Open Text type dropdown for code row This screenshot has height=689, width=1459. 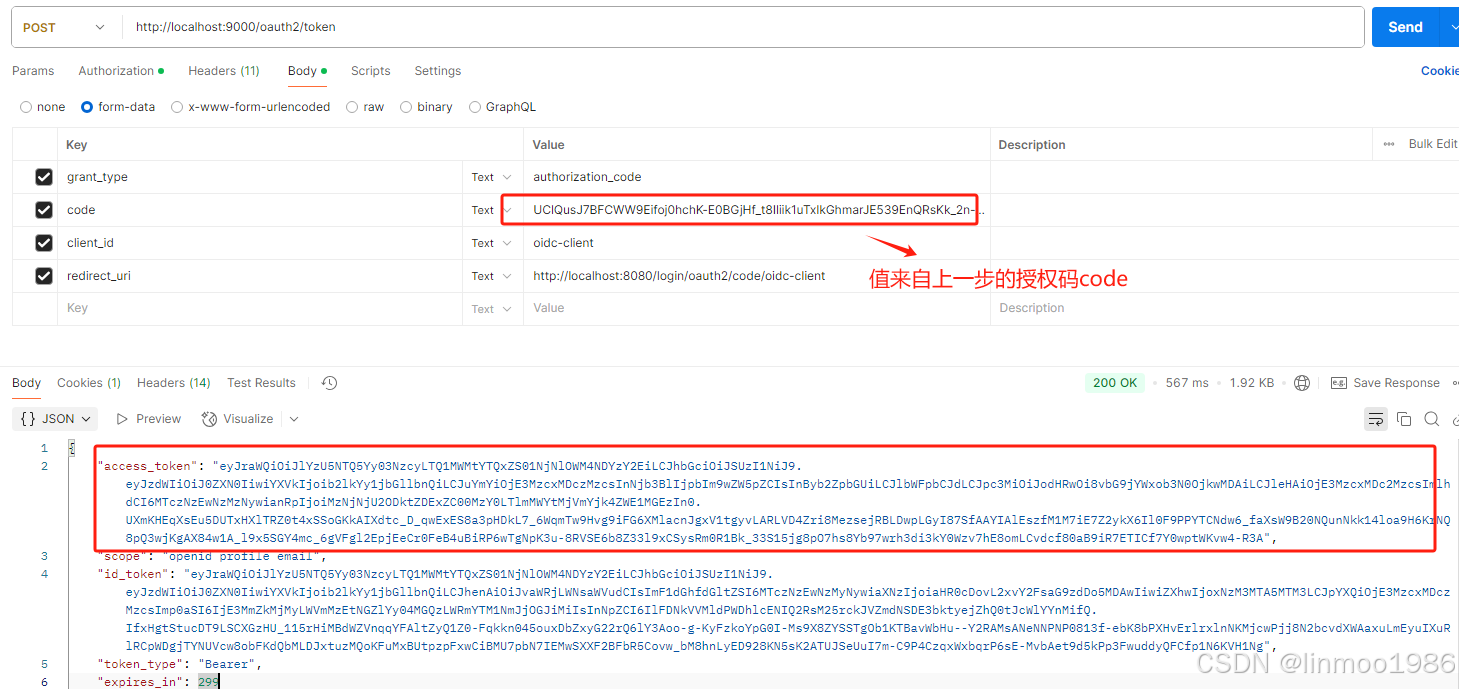(x=492, y=210)
